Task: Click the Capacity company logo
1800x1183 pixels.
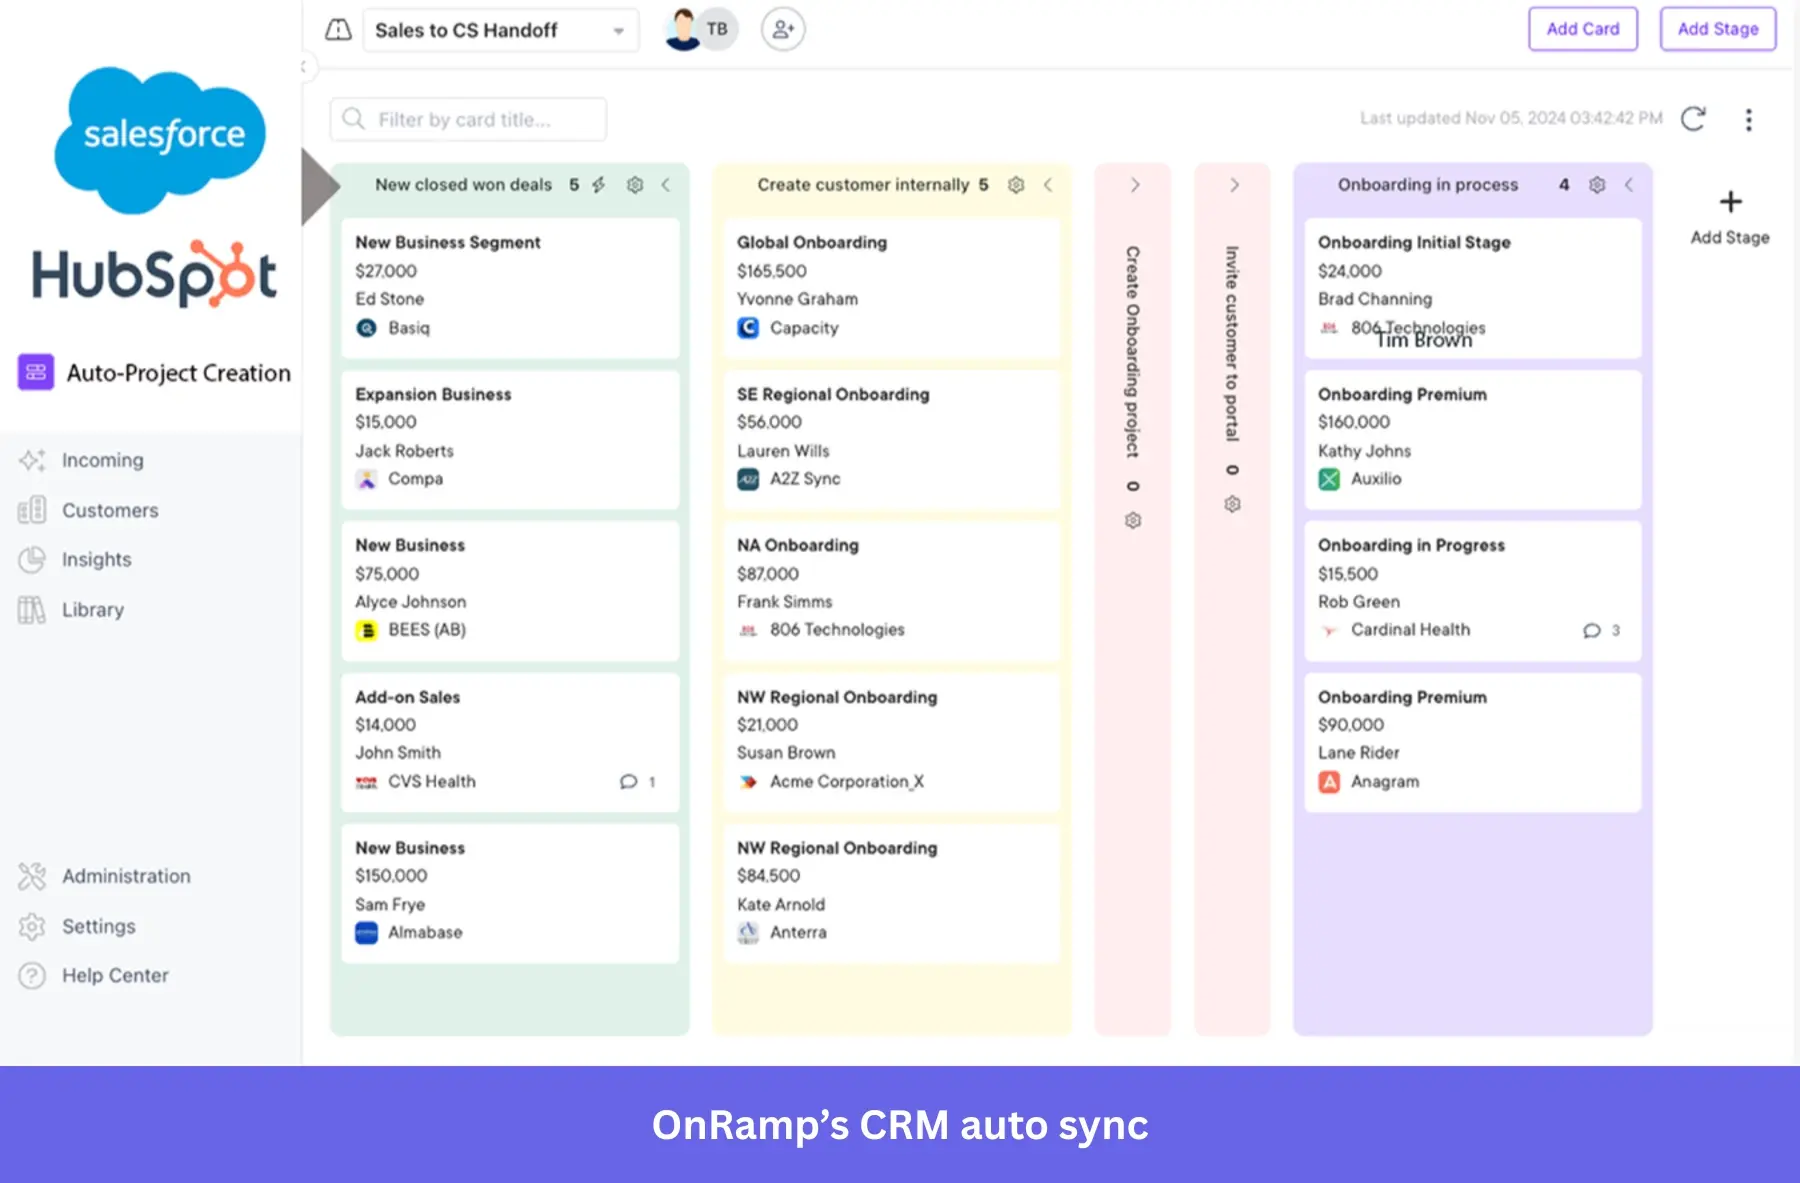Action: pos(748,328)
